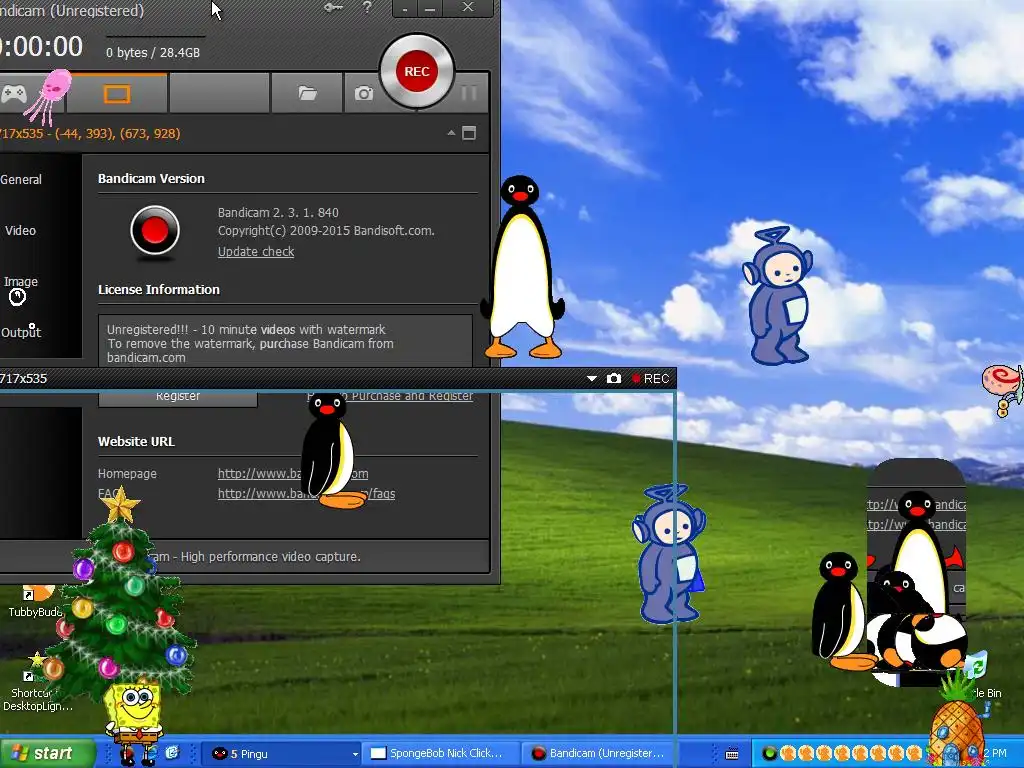Click Gary the snail at the screen edge
The height and width of the screenshot is (768, 1024).
coord(1004,390)
